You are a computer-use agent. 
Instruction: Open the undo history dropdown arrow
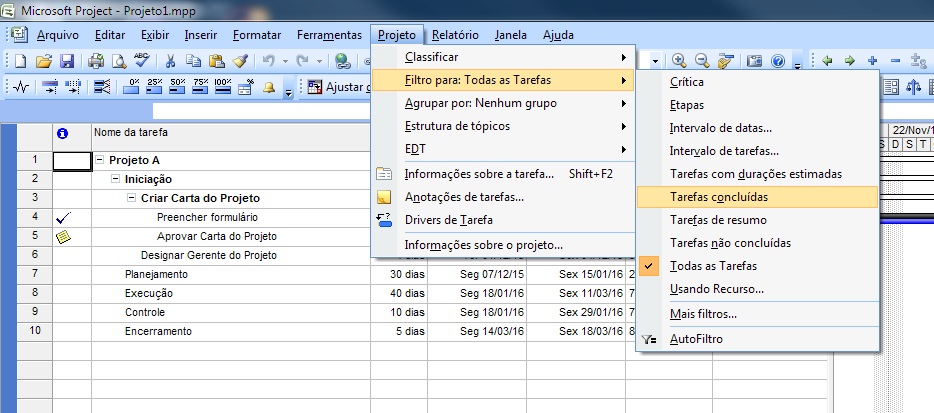coord(285,61)
